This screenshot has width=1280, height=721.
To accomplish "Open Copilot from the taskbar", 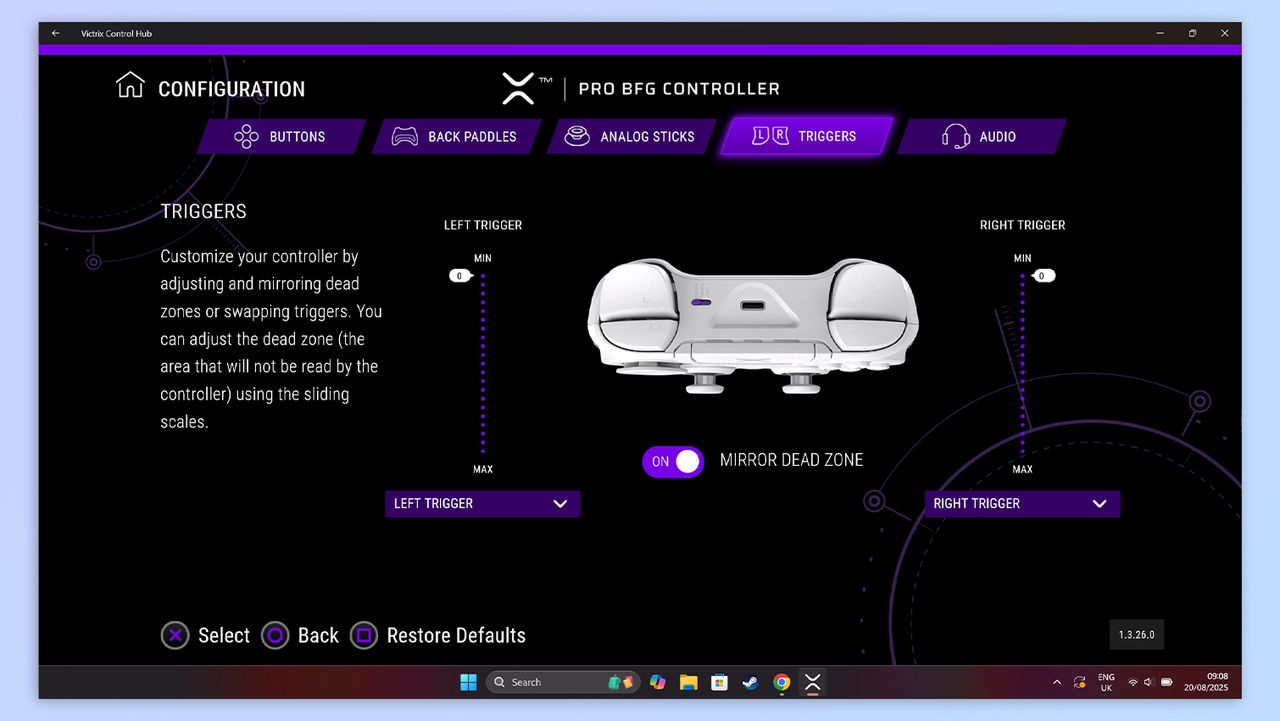I will pyautogui.click(x=657, y=682).
